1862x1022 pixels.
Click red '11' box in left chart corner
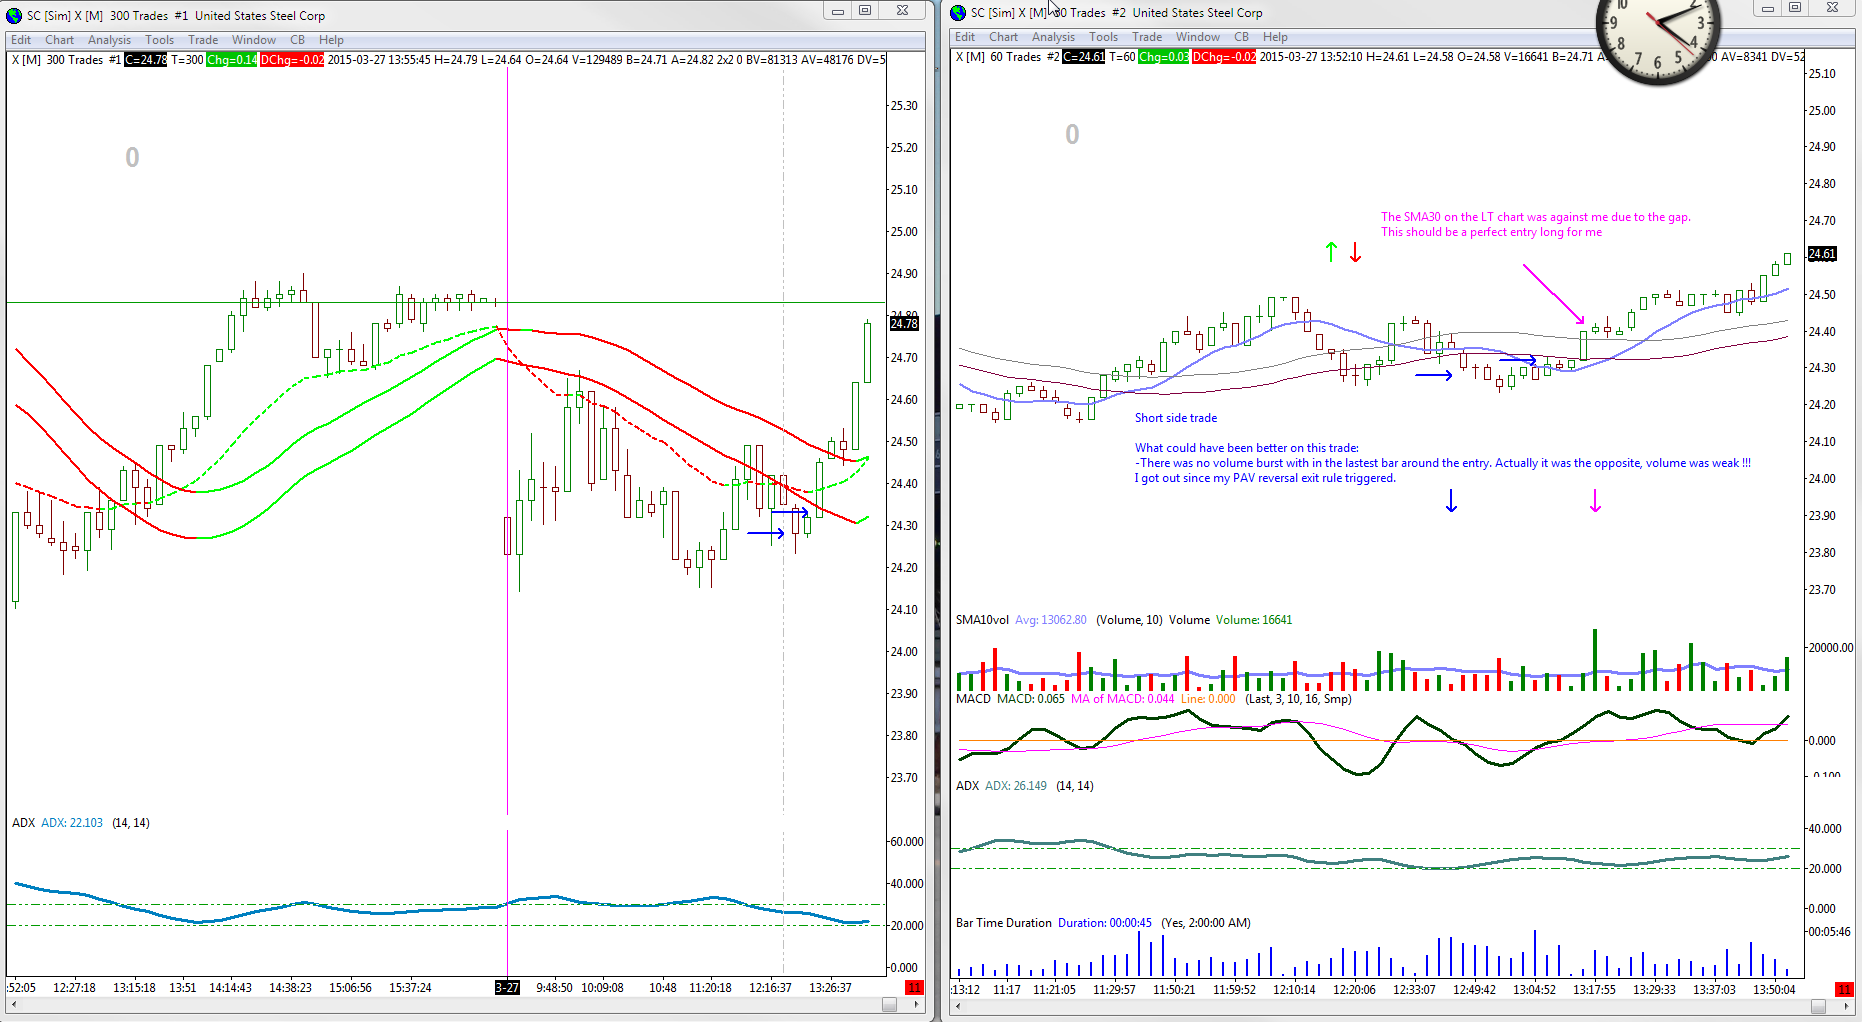point(914,987)
